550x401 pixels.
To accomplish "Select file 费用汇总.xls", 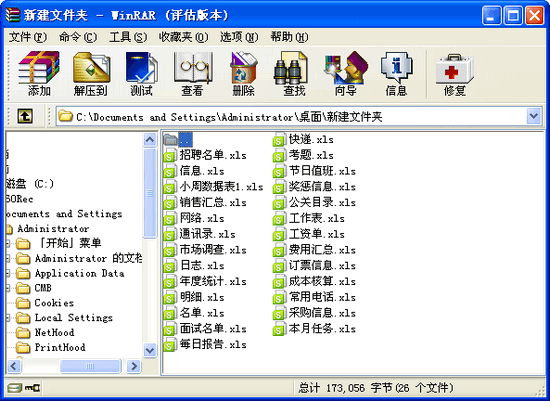I will [314, 250].
